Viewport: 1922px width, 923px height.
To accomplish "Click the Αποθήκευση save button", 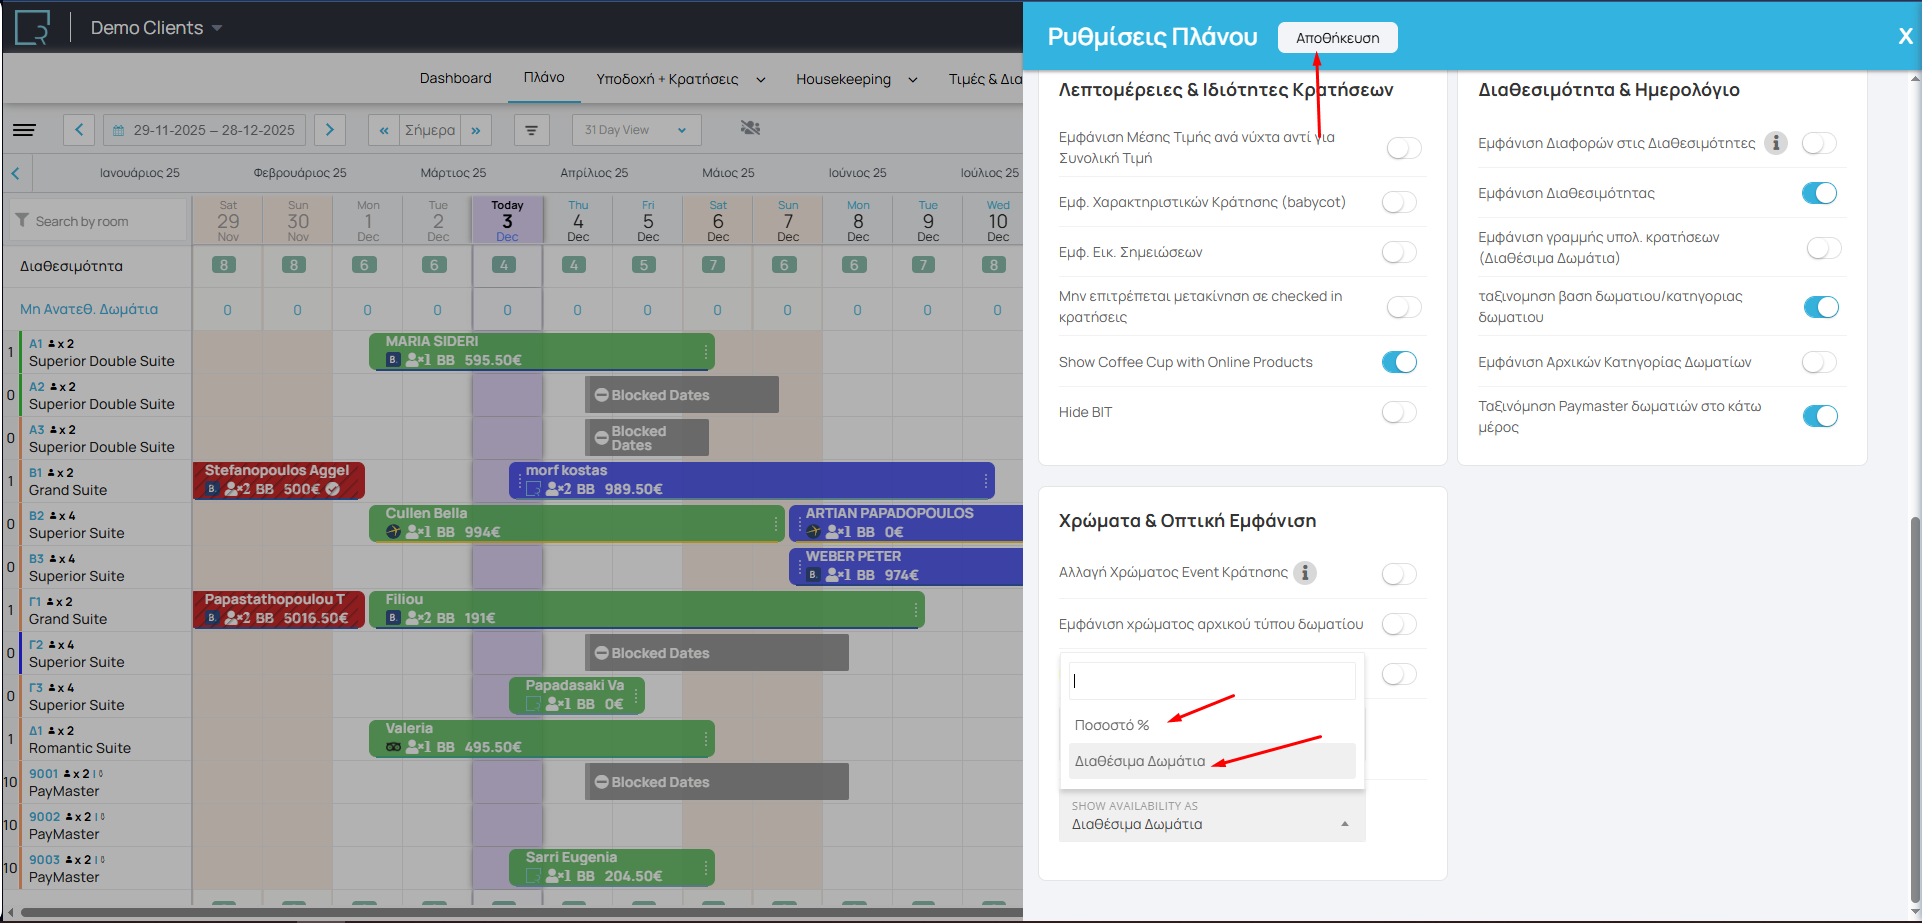I will (1337, 38).
